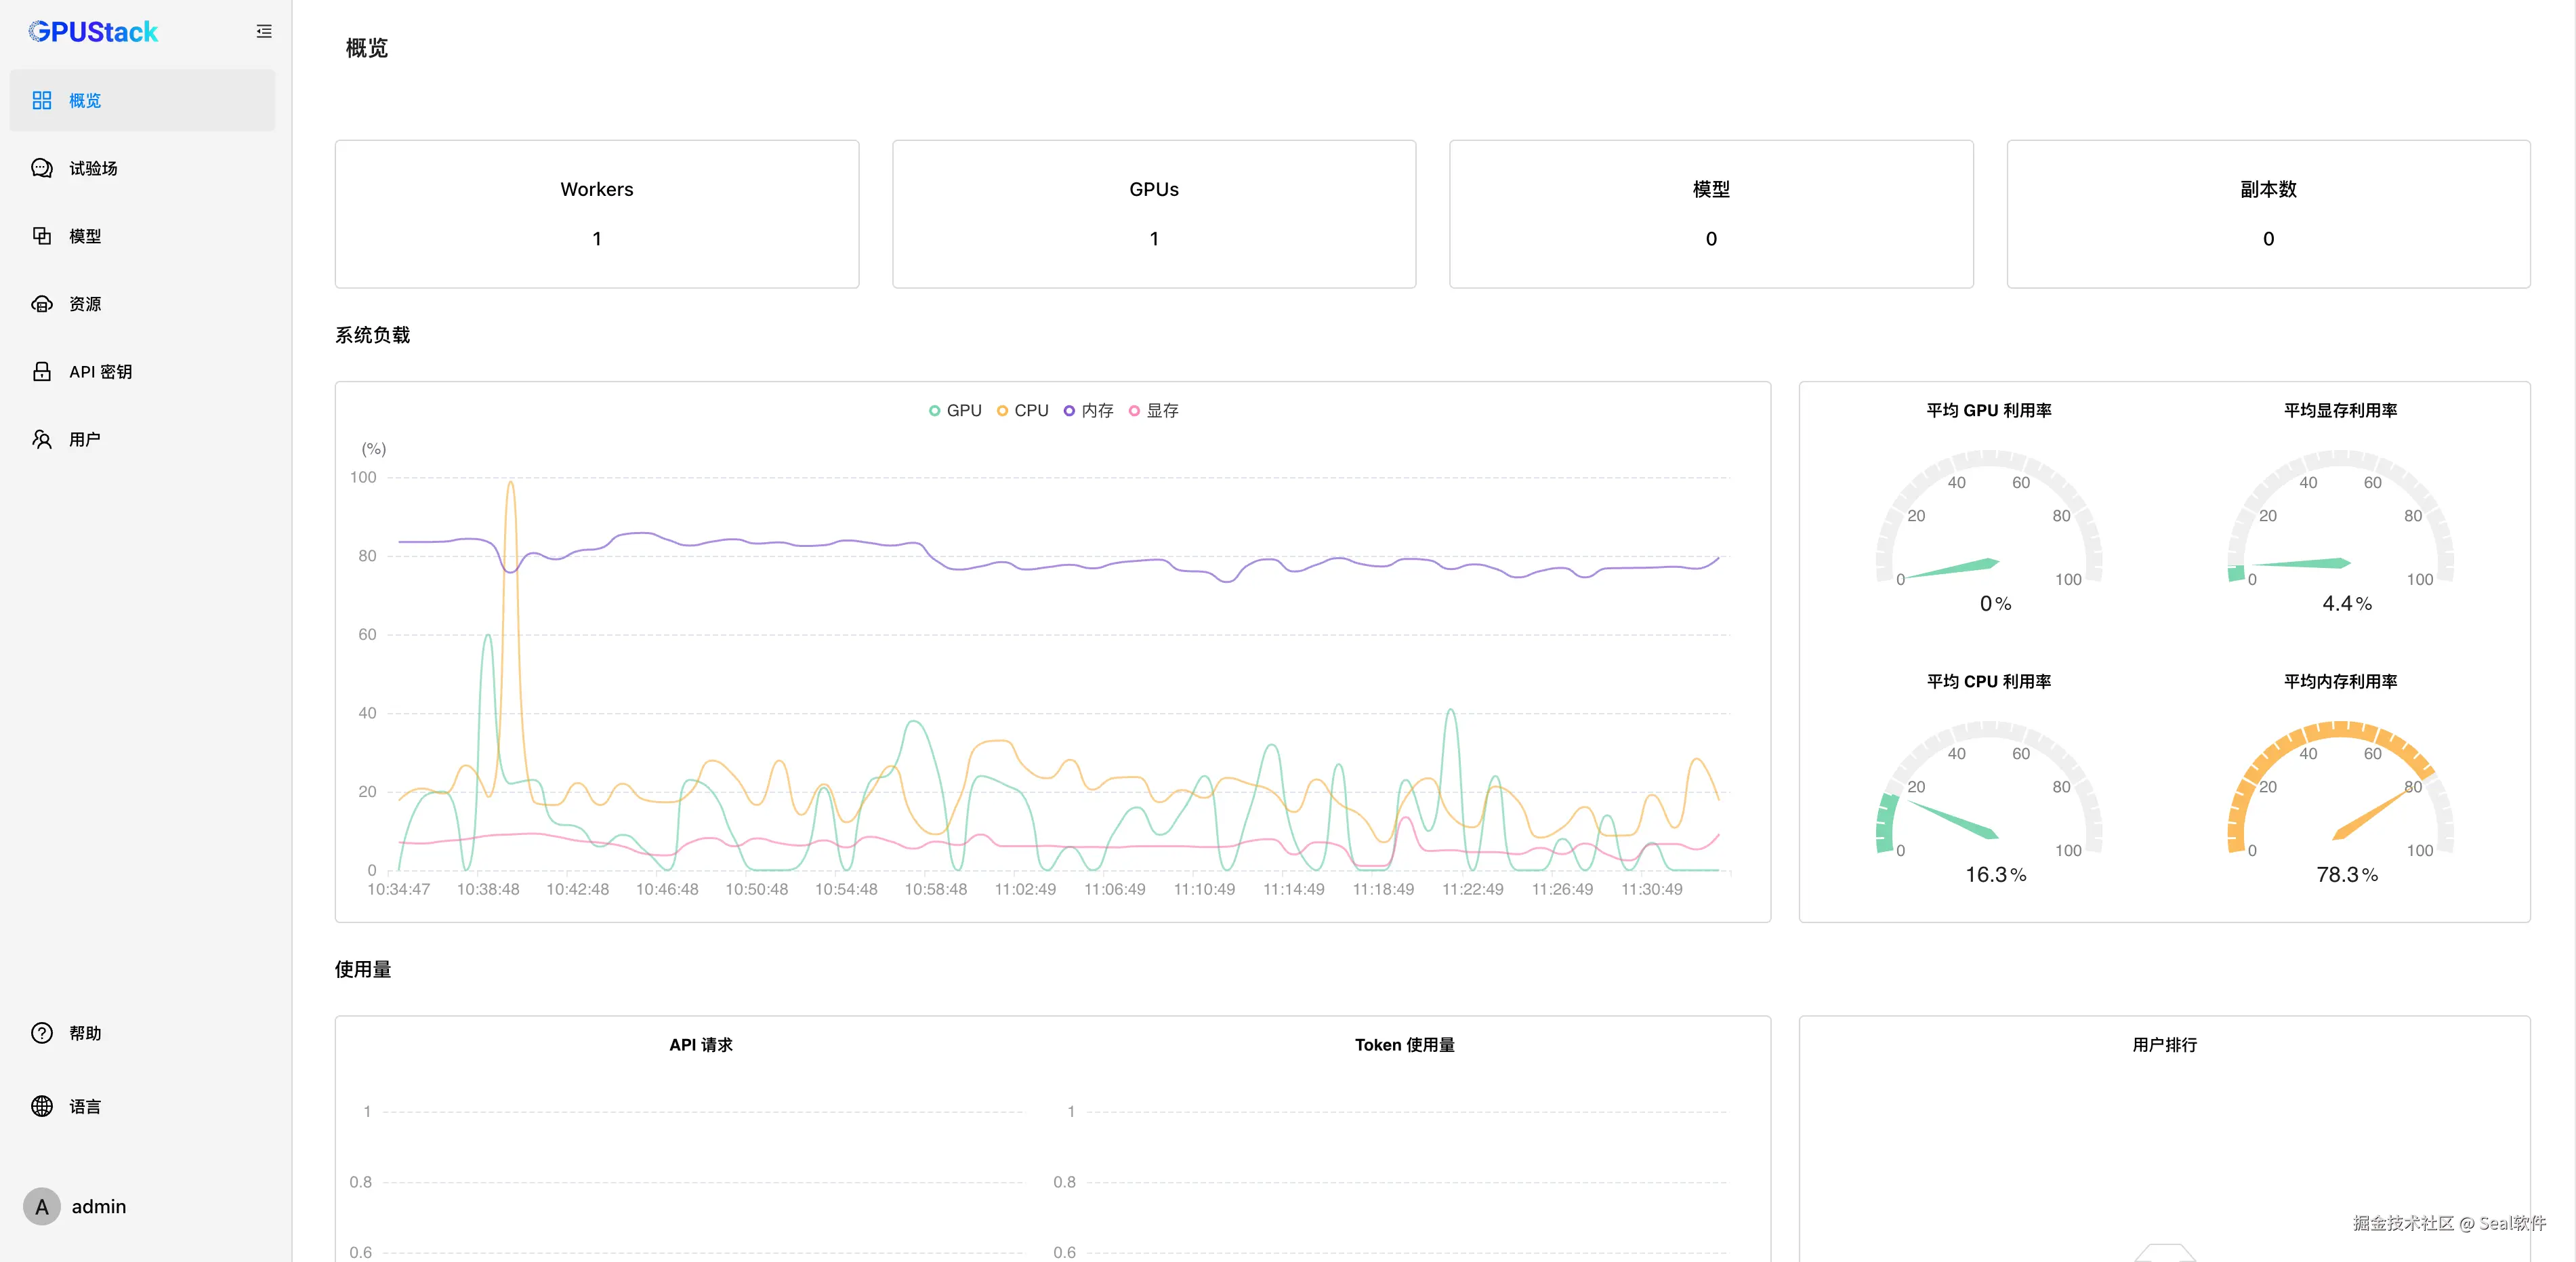Select the API 密钥 sidebar menu item

click(x=100, y=372)
